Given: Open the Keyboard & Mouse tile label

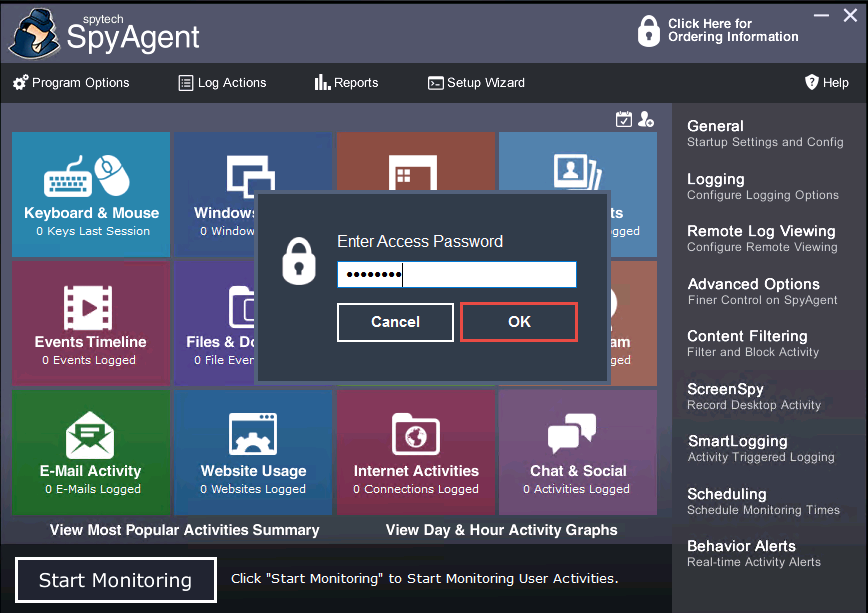Looking at the screenshot, I should [91, 213].
